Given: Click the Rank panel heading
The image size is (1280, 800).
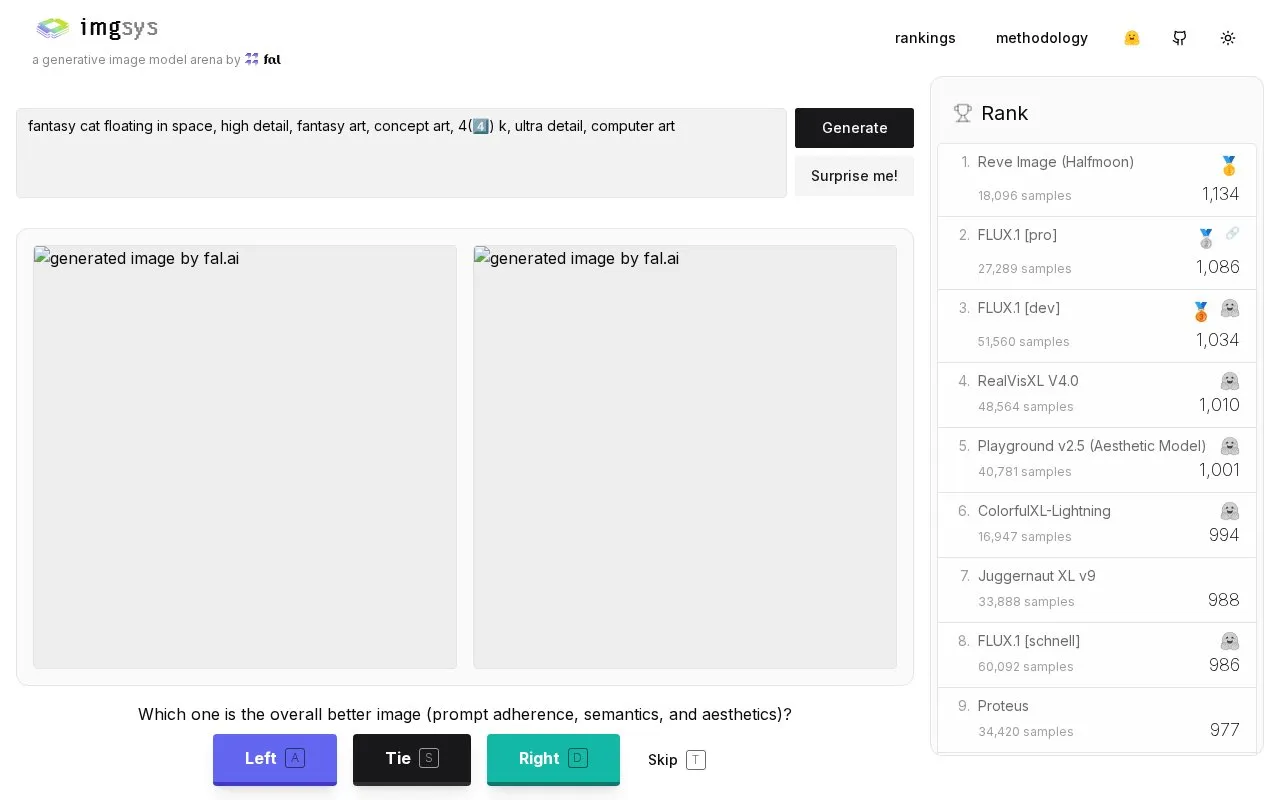Looking at the screenshot, I should click(1005, 113).
